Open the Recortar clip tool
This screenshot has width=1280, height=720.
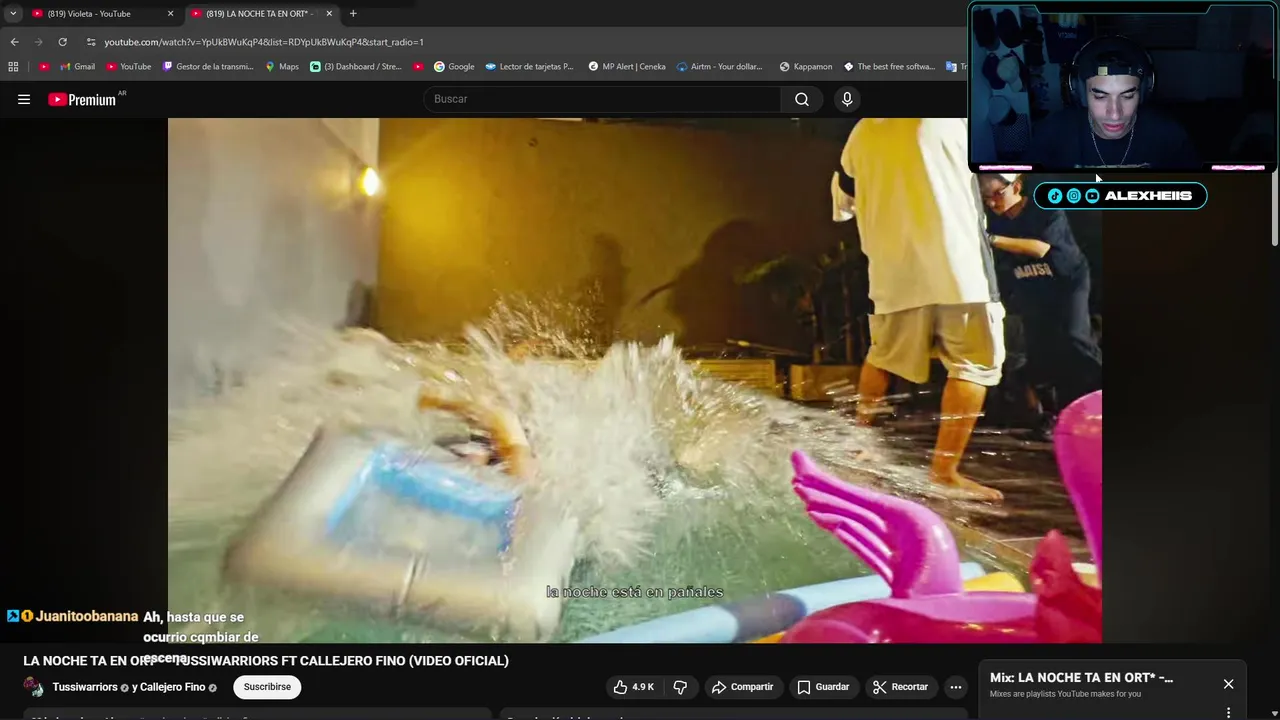pos(900,687)
